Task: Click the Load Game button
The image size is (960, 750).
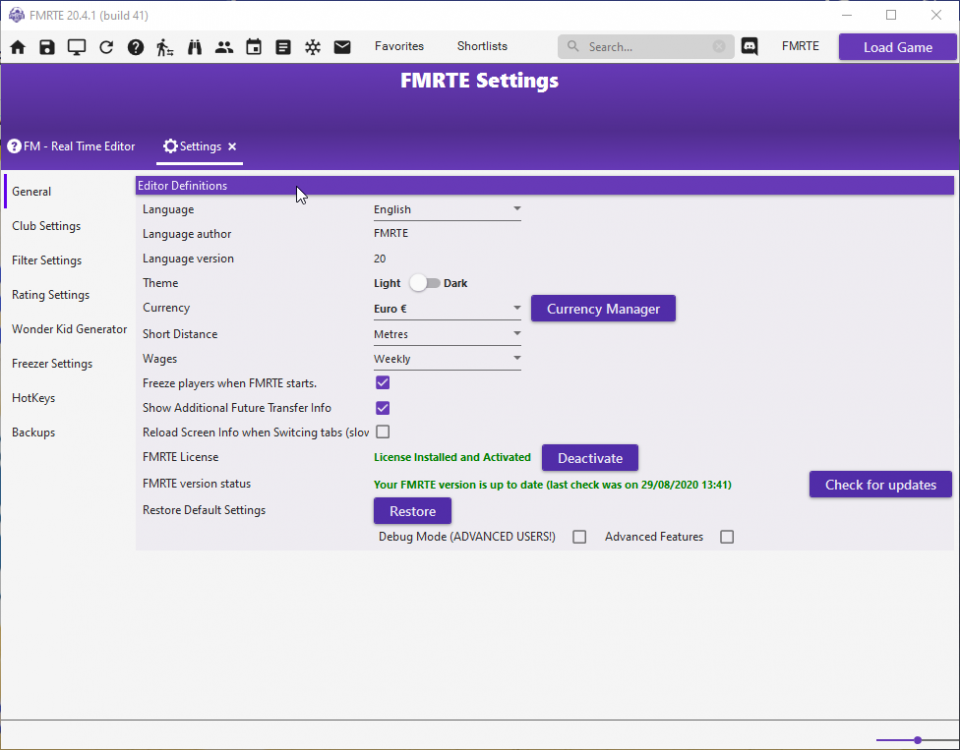Action: [x=898, y=47]
